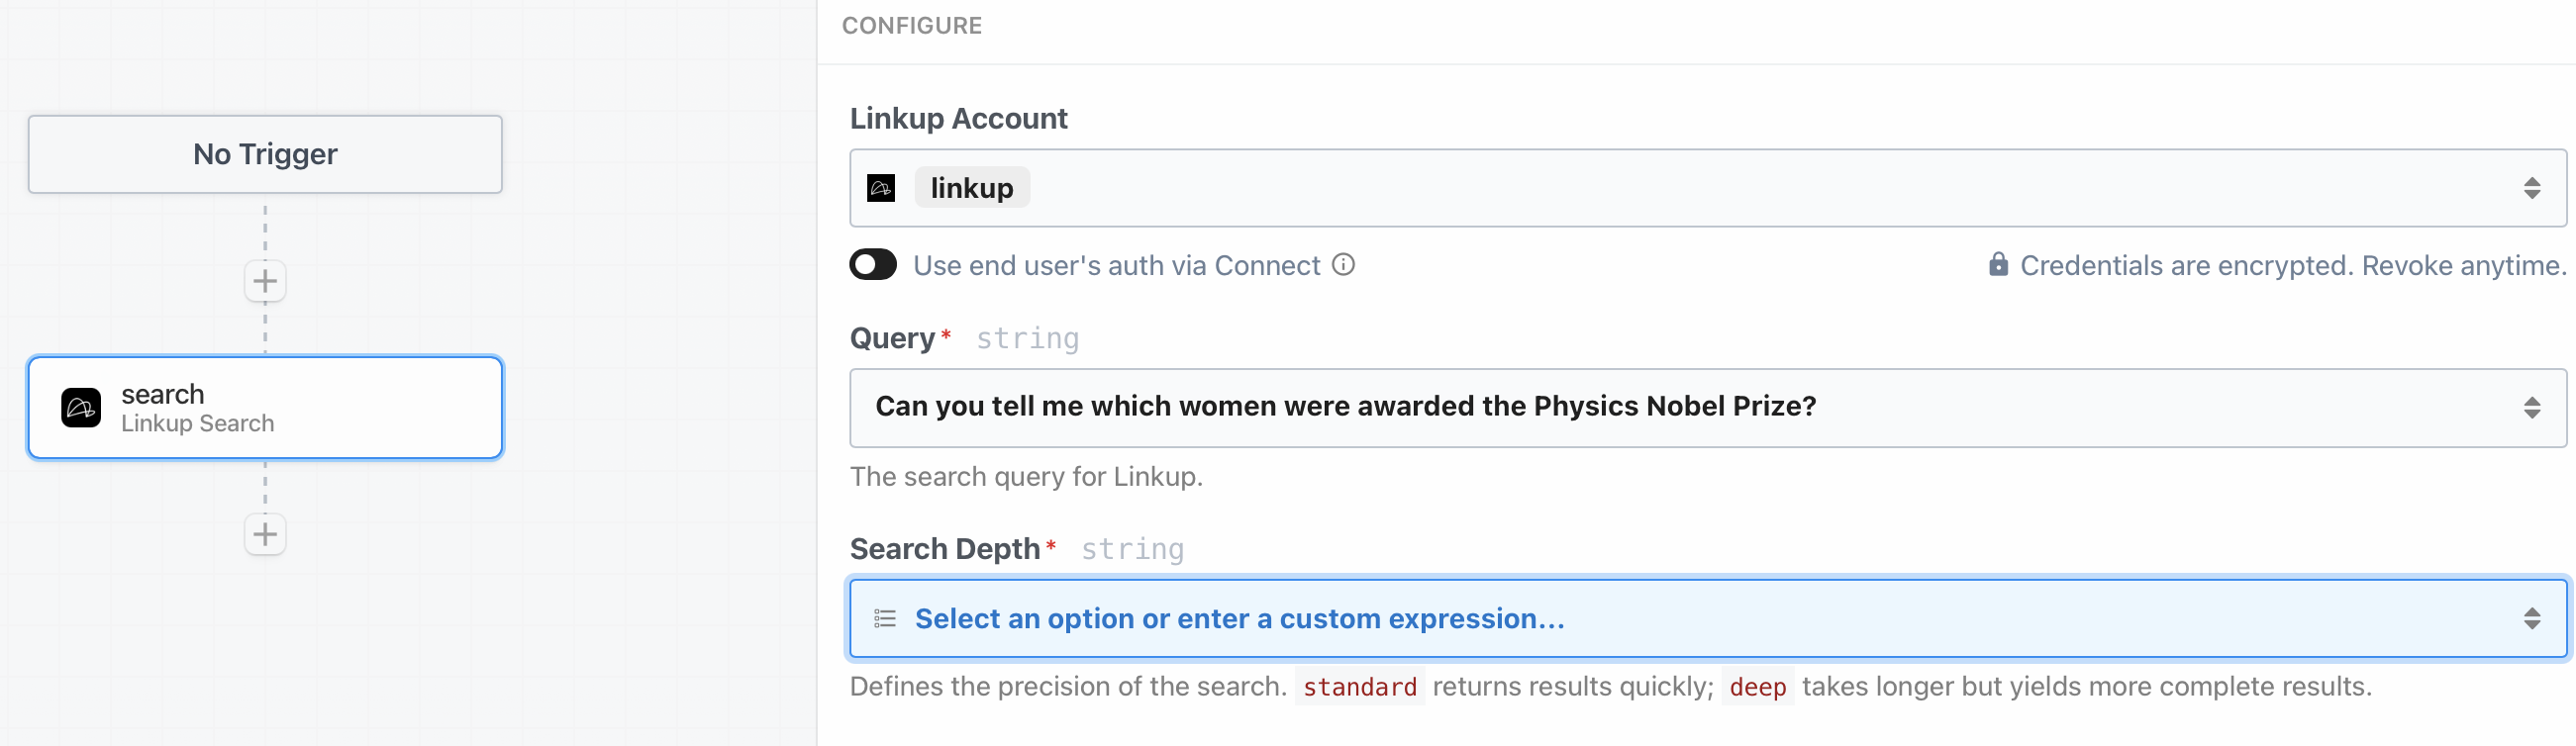Click the Credentials are encrypted text
The image size is (2576, 746).
click(x=2292, y=265)
